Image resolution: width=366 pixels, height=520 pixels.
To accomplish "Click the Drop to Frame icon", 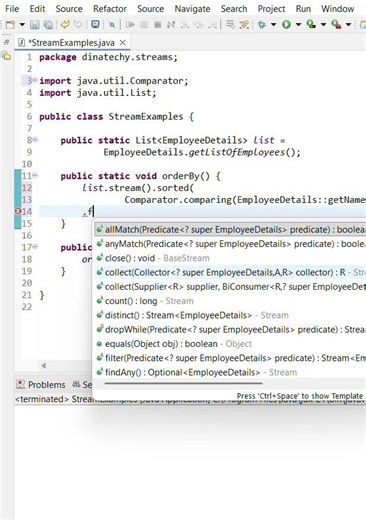I will 230,24.
